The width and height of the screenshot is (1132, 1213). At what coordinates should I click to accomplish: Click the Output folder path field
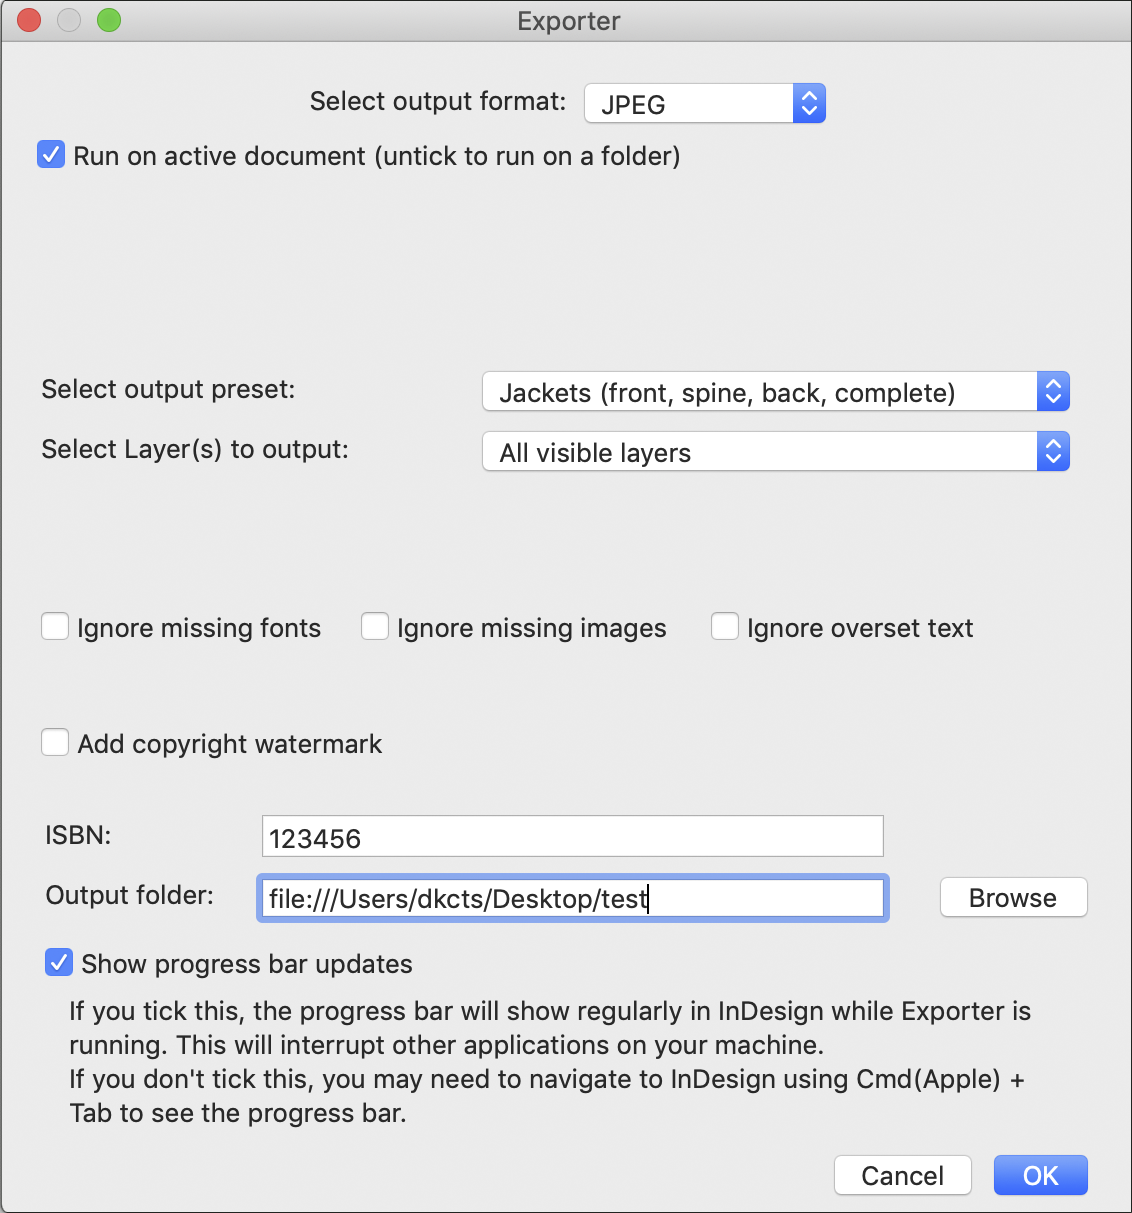coord(572,898)
